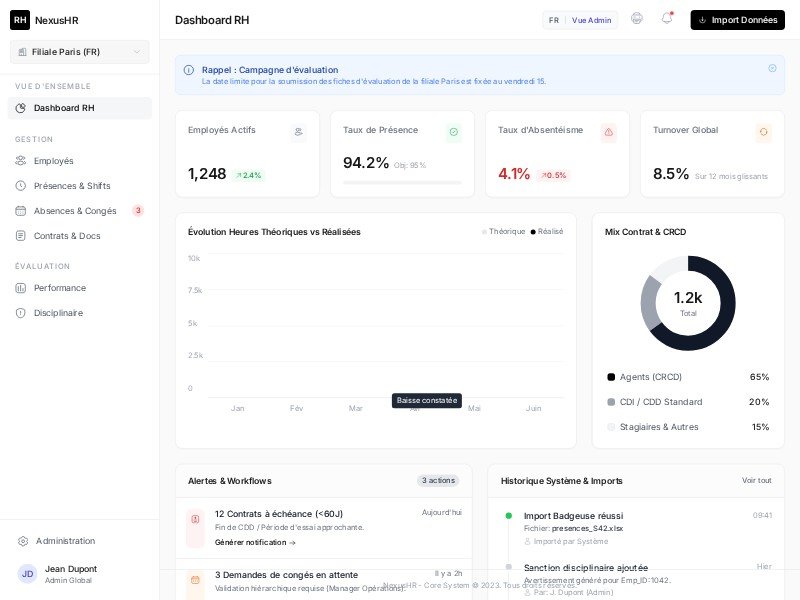Go to Absences & Congés section

tap(75, 211)
